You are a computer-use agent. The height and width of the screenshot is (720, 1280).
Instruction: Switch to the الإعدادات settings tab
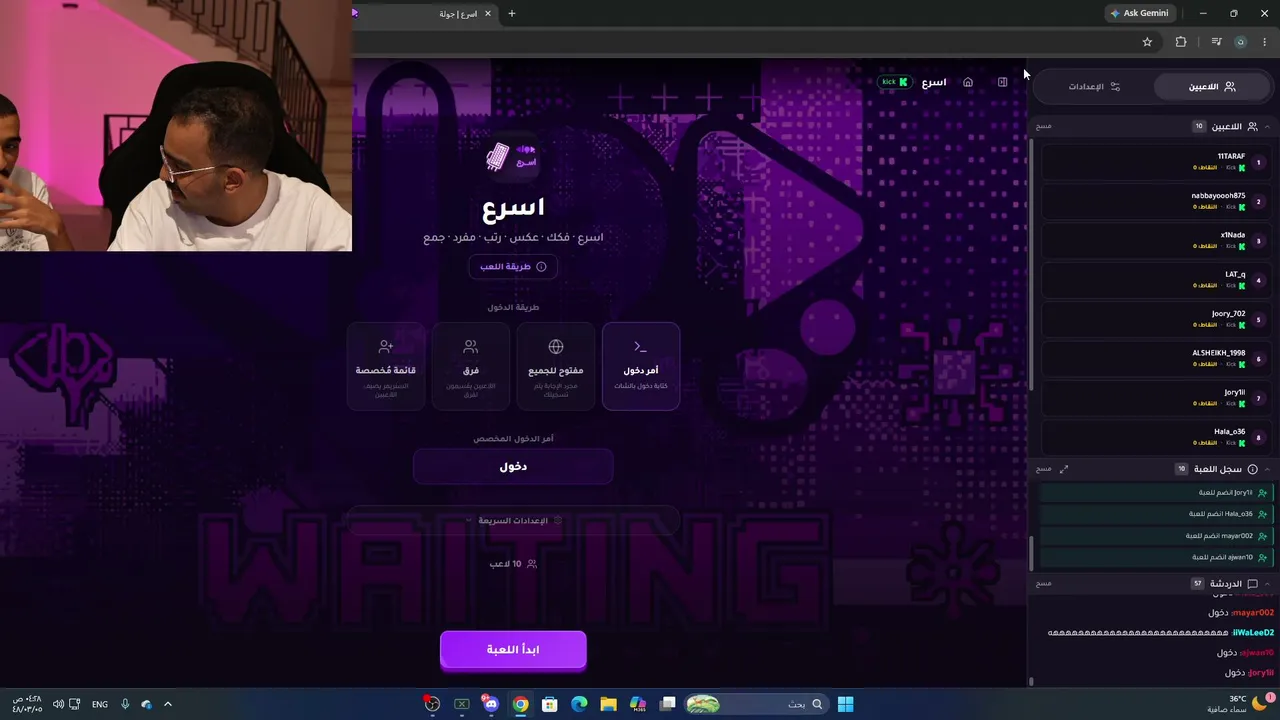[1094, 87]
